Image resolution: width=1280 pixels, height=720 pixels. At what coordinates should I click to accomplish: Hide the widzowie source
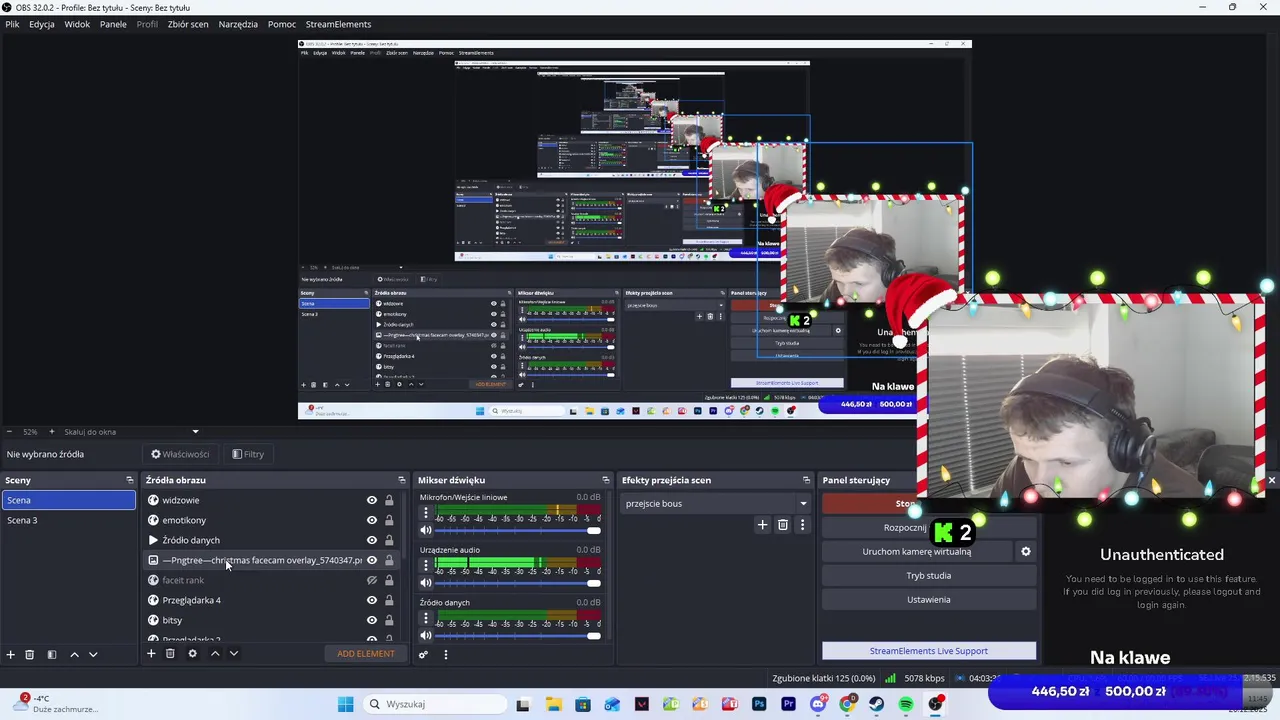(372, 500)
